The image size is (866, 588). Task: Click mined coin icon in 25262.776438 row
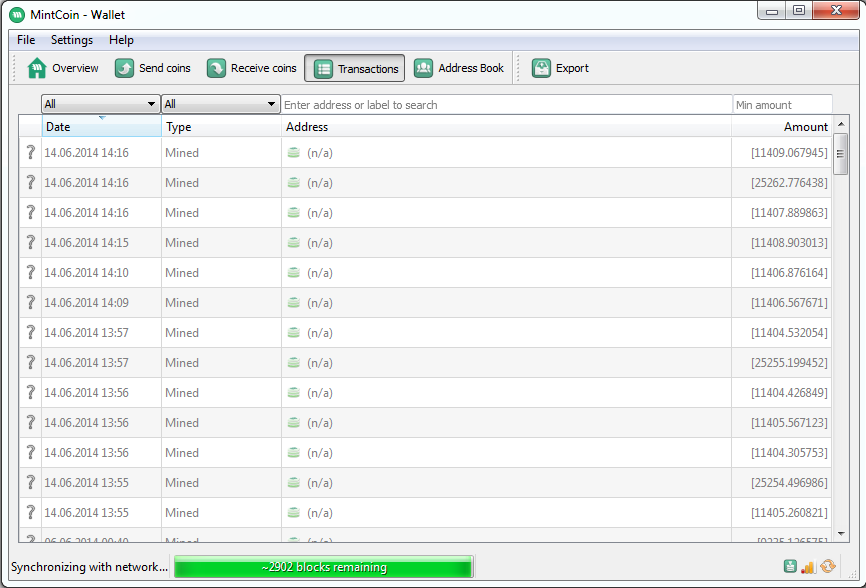pyautogui.click(x=294, y=182)
